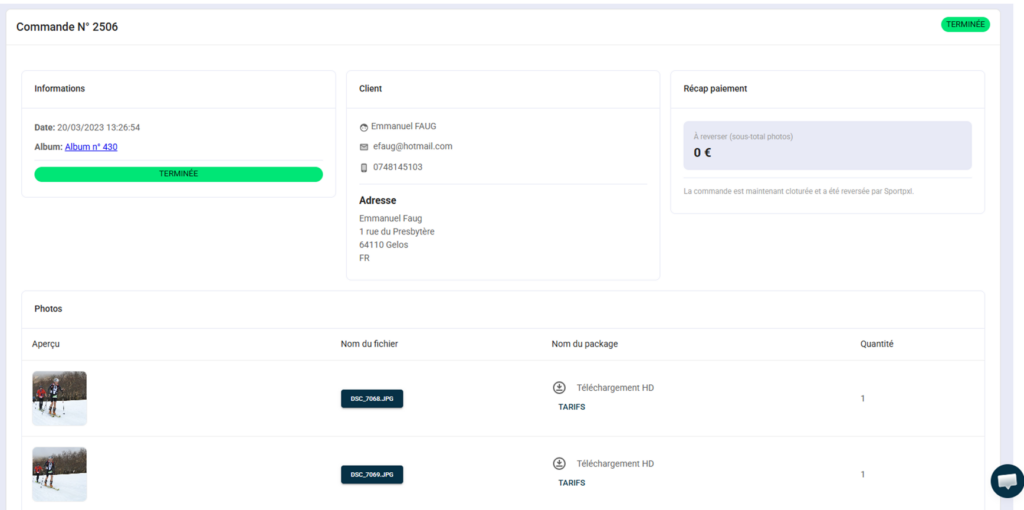
Task: Click the TERMINÉE badge in the order header
Action: click(x=965, y=25)
